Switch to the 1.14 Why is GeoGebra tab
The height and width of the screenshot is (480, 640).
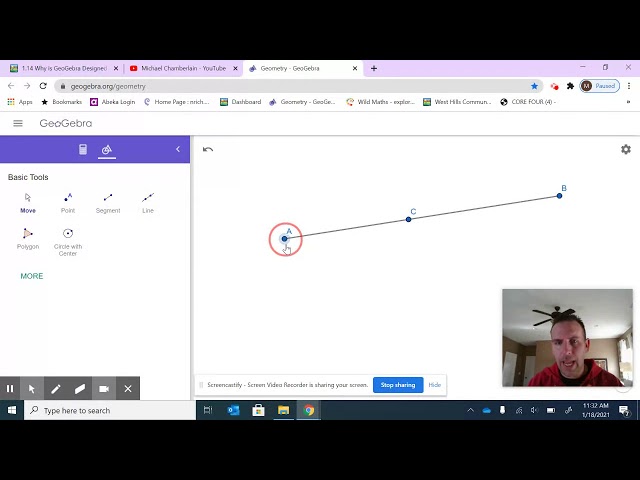(64, 68)
